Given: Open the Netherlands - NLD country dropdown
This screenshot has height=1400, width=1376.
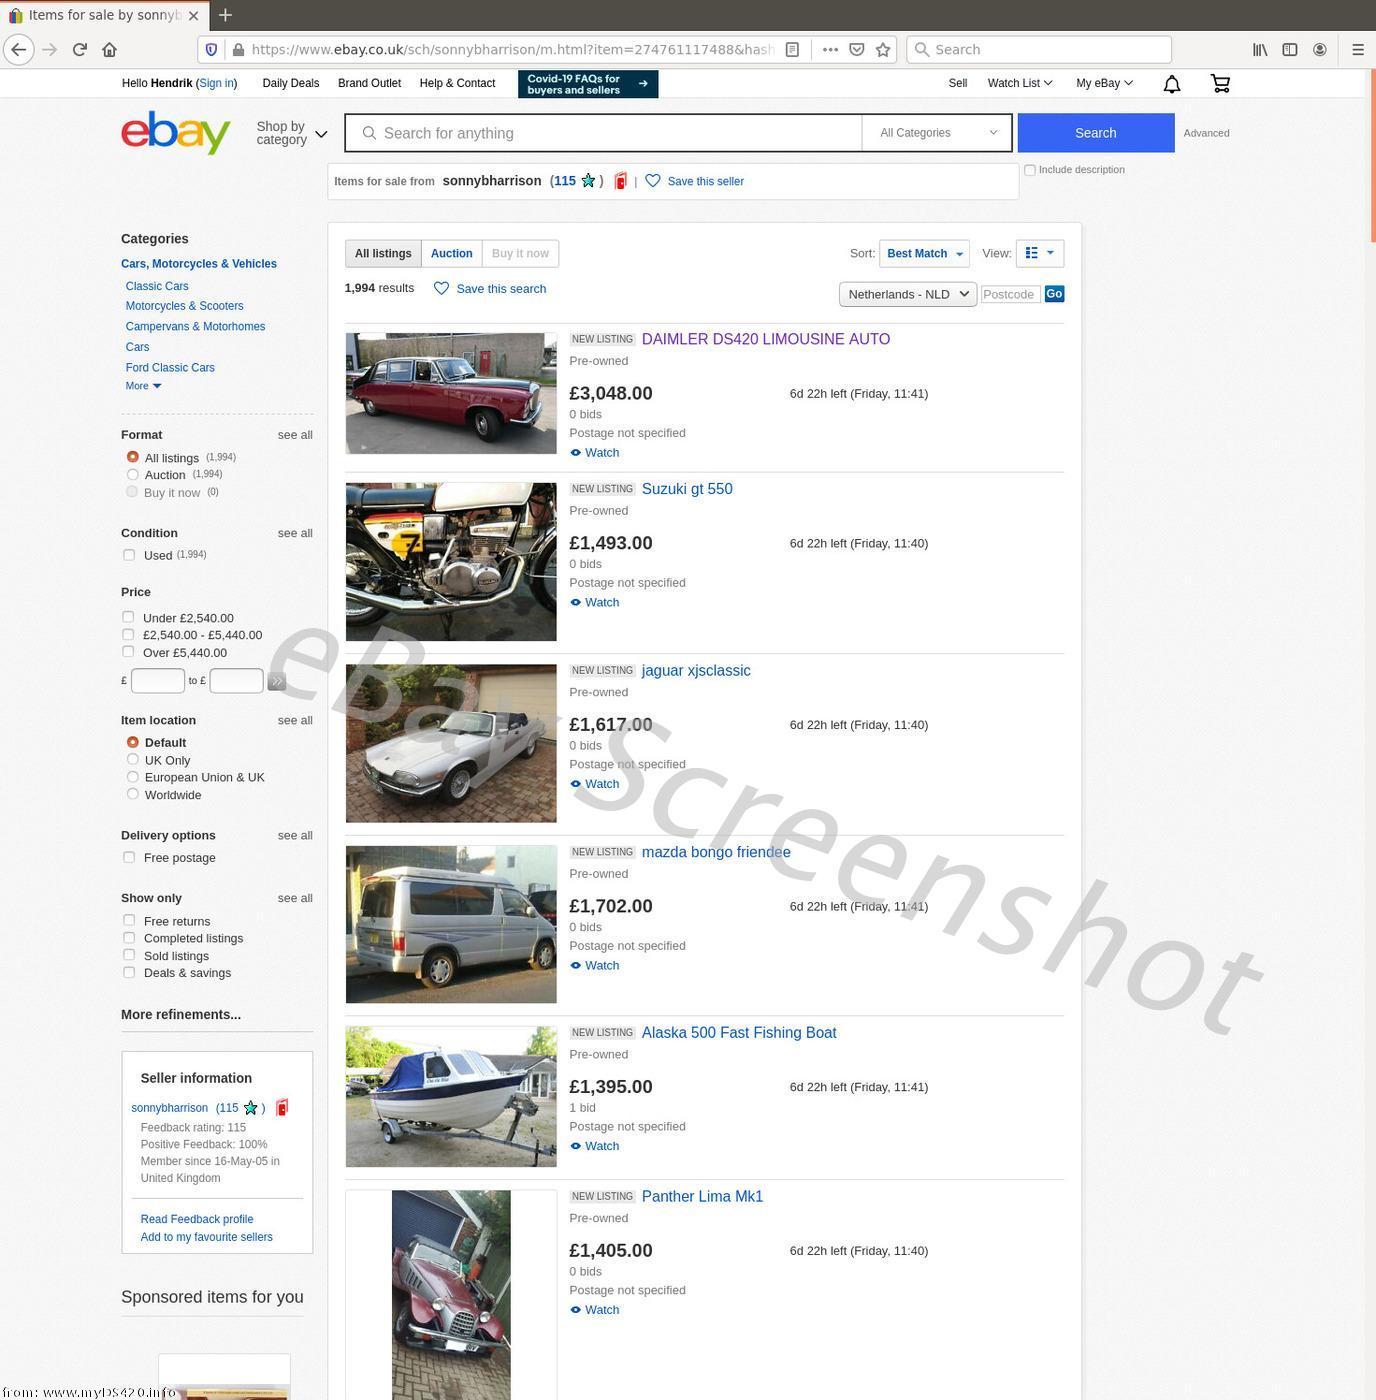Looking at the screenshot, I should (x=907, y=294).
